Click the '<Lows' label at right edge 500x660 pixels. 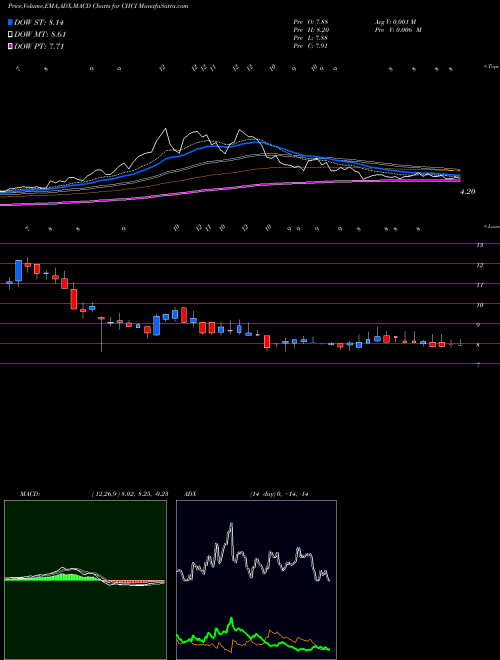point(492,227)
